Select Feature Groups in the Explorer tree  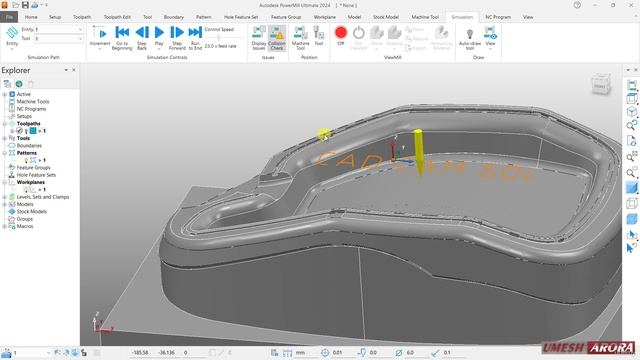[x=33, y=168]
